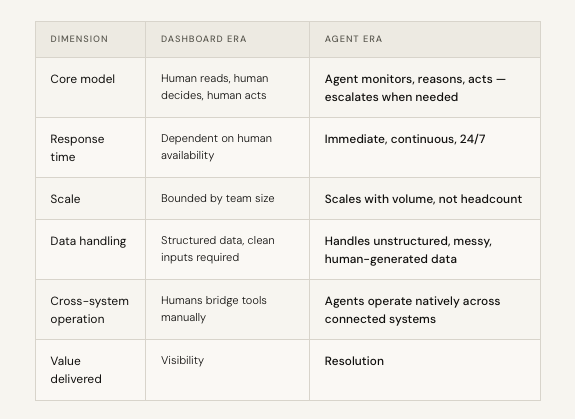Image resolution: width=575 pixels, height=419 pixels.
Task: Select the Scale row label
Action: click(x=65, y=199)
